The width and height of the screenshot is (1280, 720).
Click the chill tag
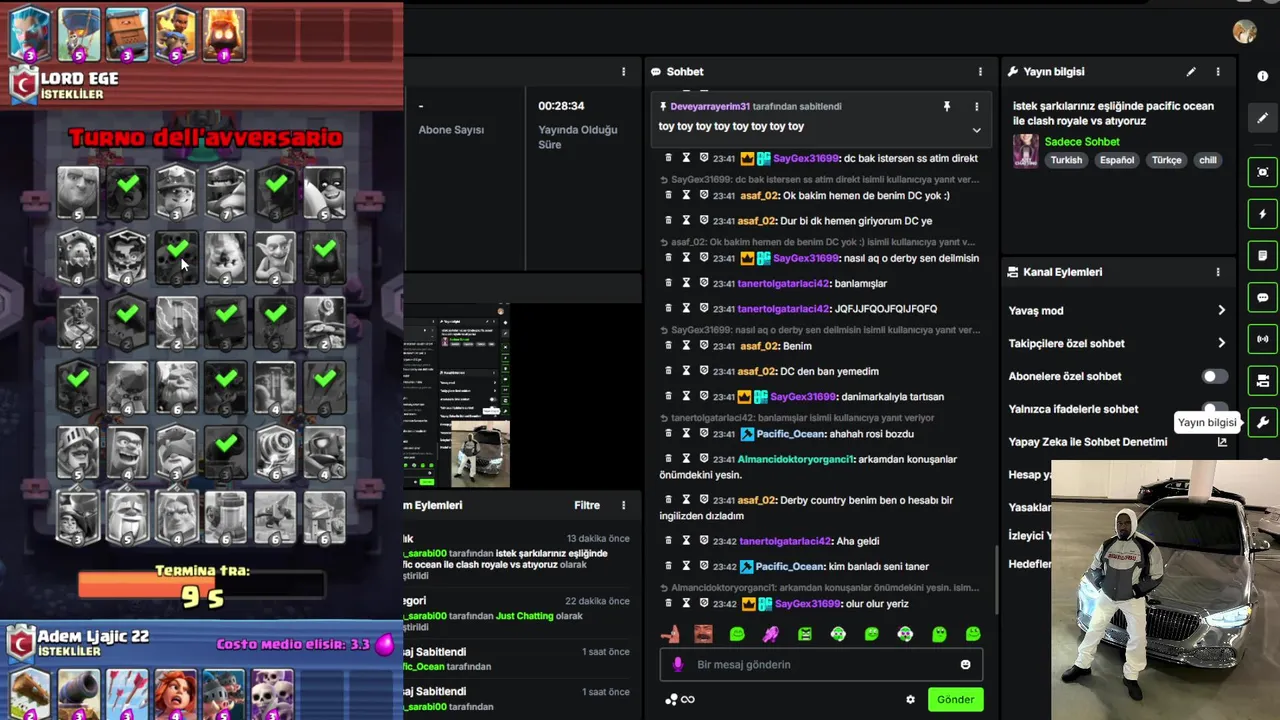1208,160
